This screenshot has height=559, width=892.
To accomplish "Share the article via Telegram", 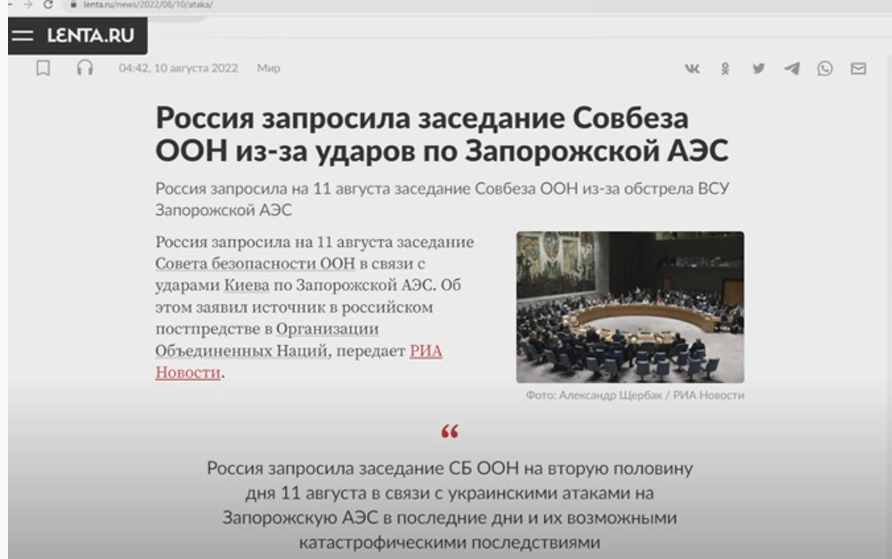I will point(791,69).
